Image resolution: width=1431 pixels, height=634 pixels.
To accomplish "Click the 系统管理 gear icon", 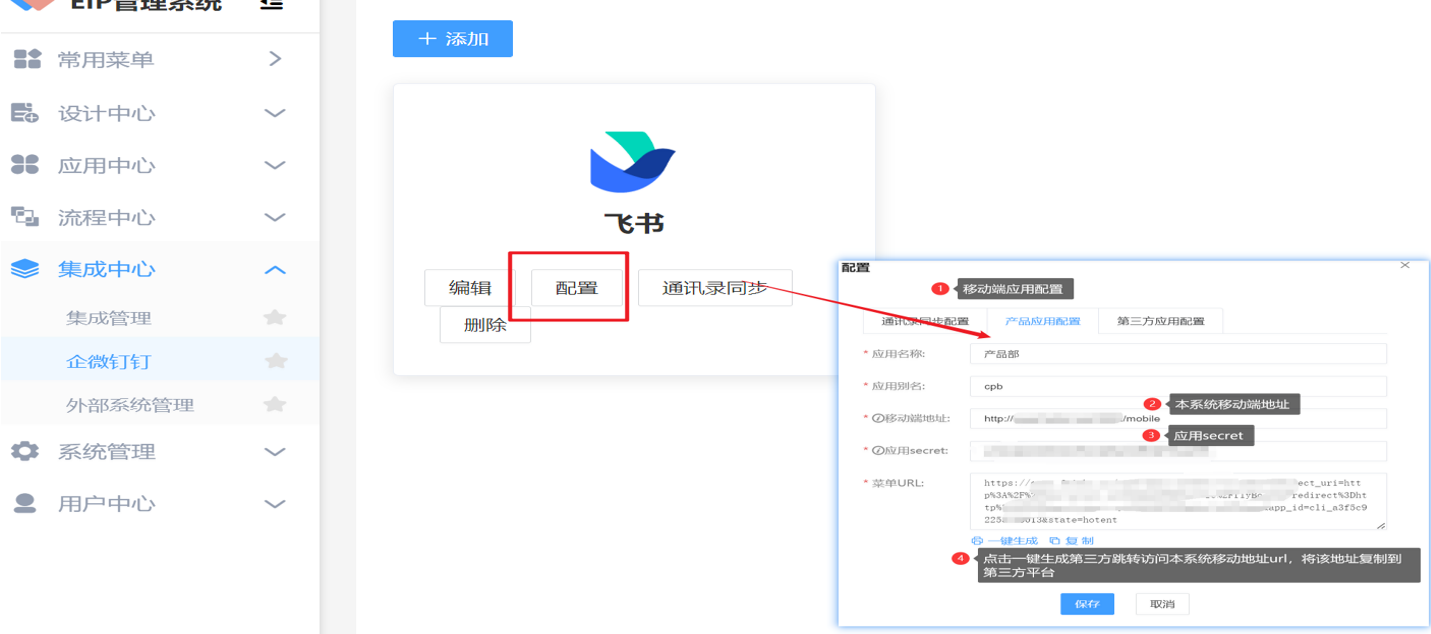I will click(25, 451).
